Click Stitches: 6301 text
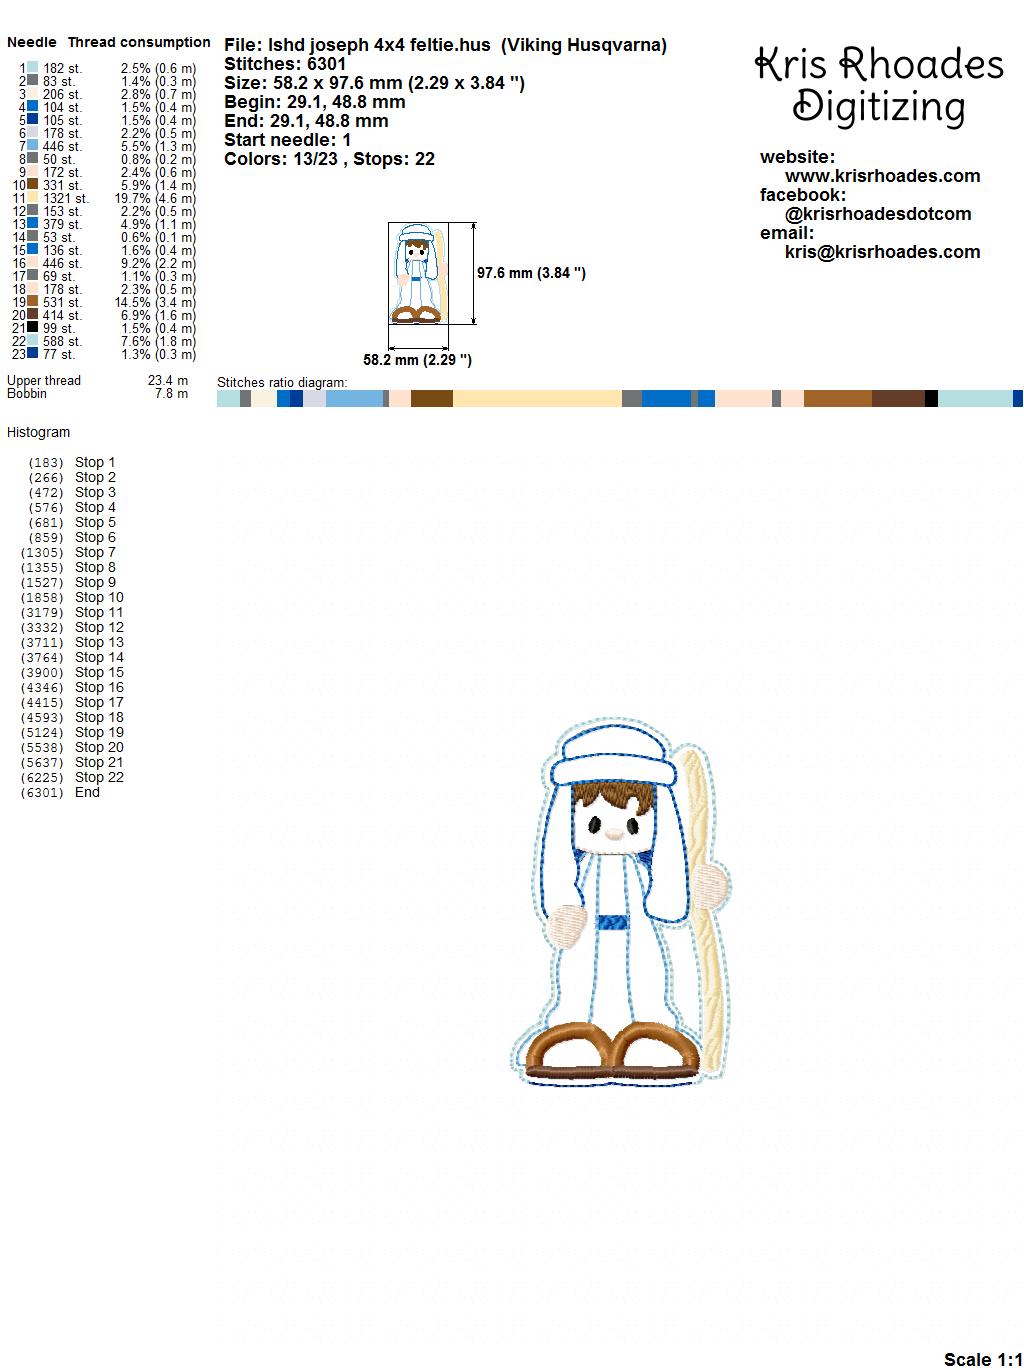The image size is (1024, 1370). click(x=285, y=64)
